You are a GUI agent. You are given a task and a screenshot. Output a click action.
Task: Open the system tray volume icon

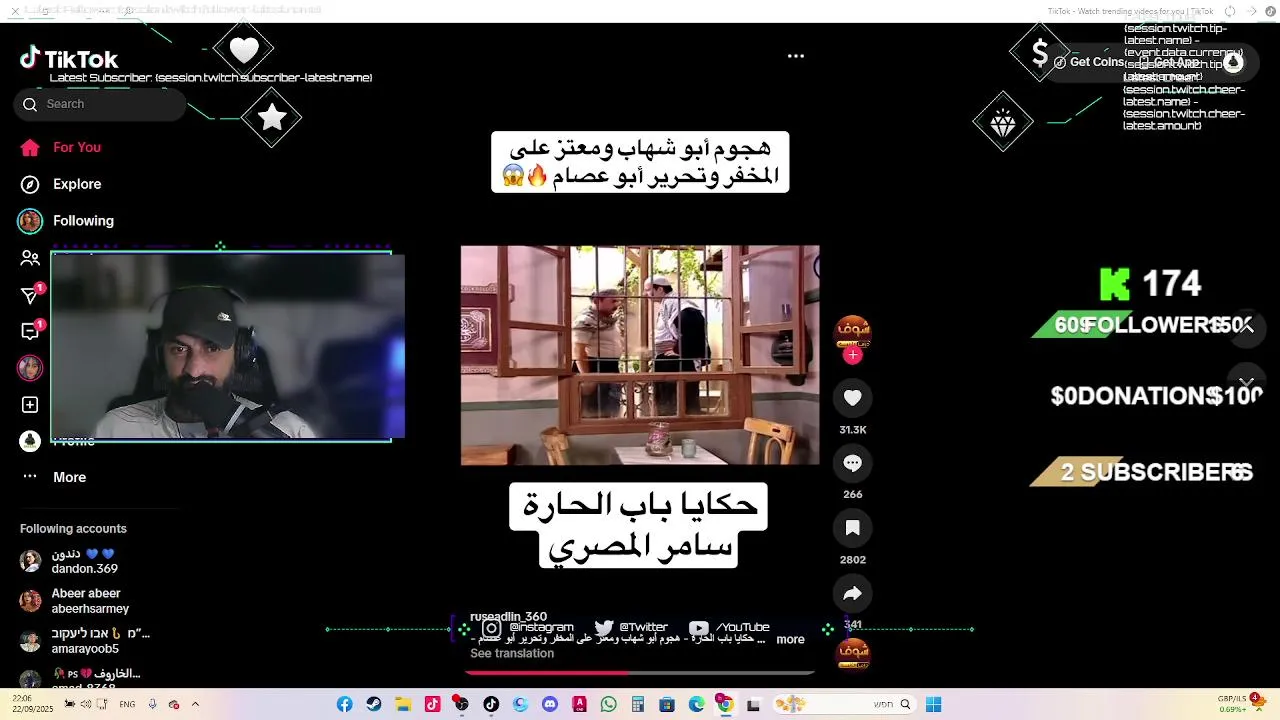pos(86,704)
